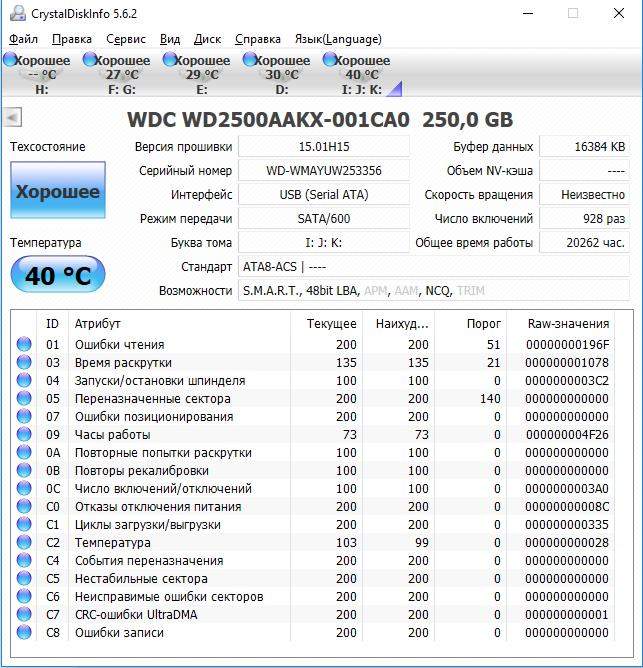Click the Хорошее health status button
Image resolution: width=643 pixels, height=668 pixels.
tap(58, 190)
